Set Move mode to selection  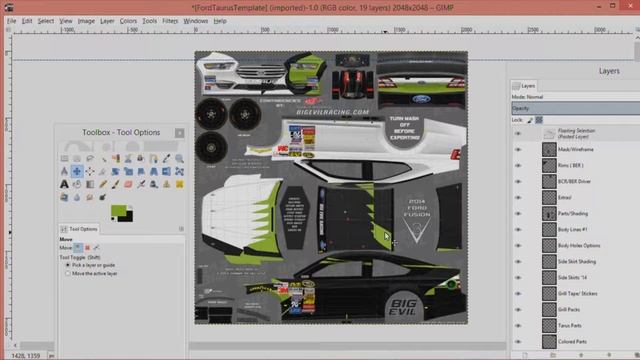click(87, 248)
